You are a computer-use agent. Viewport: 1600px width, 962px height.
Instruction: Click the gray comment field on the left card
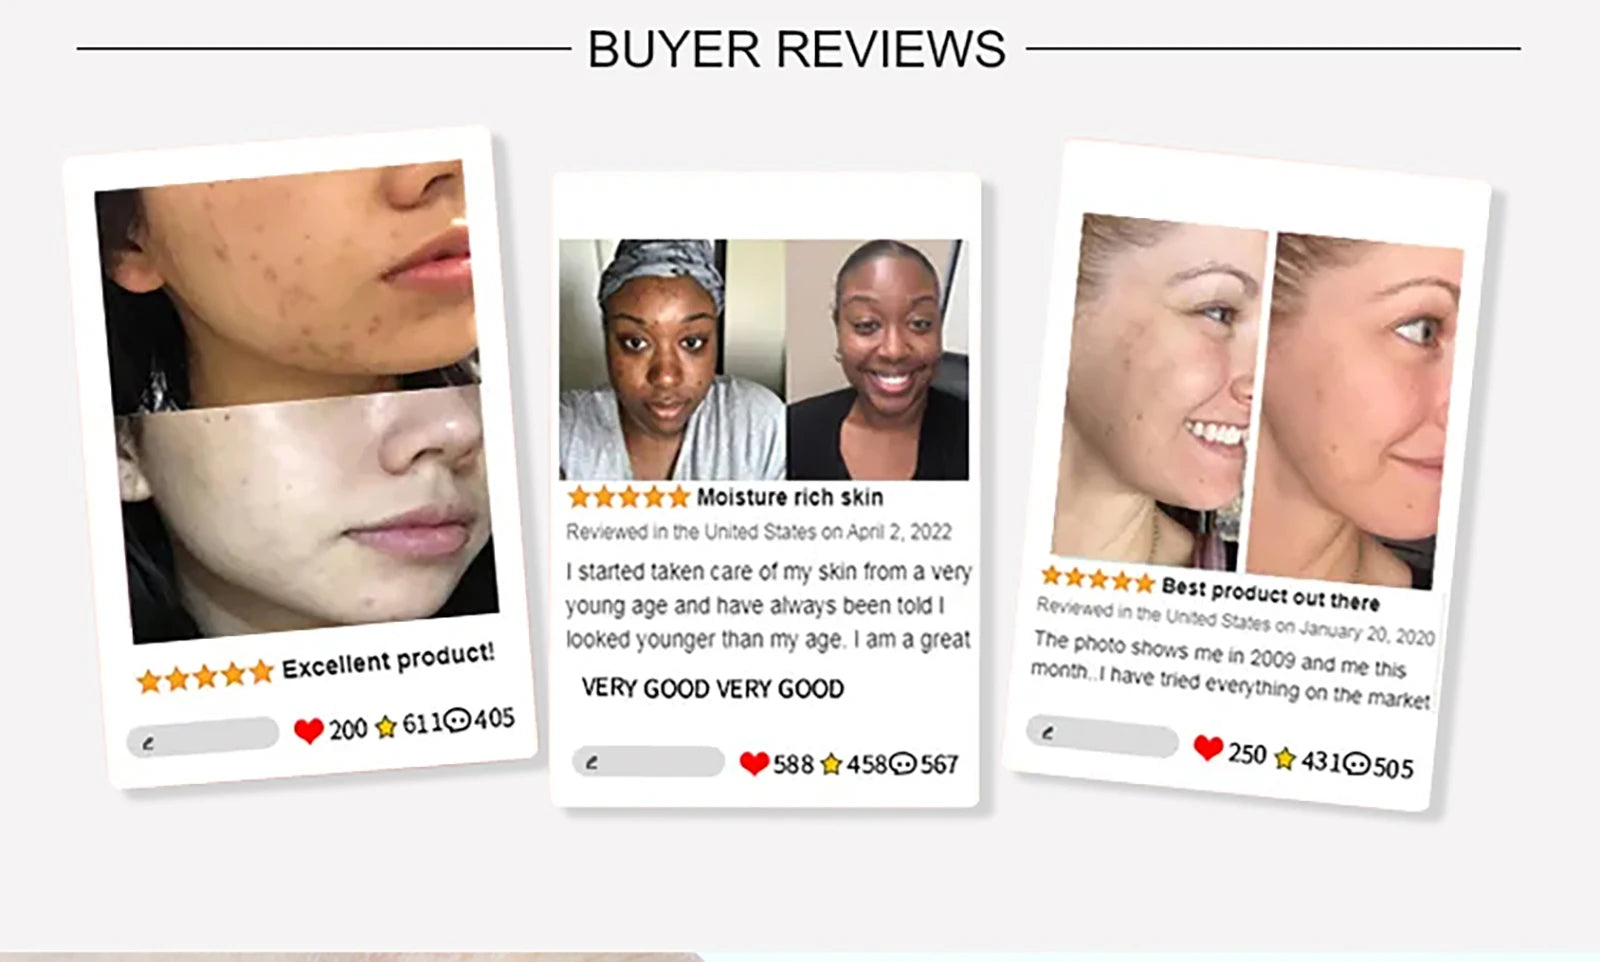point(203,735)
